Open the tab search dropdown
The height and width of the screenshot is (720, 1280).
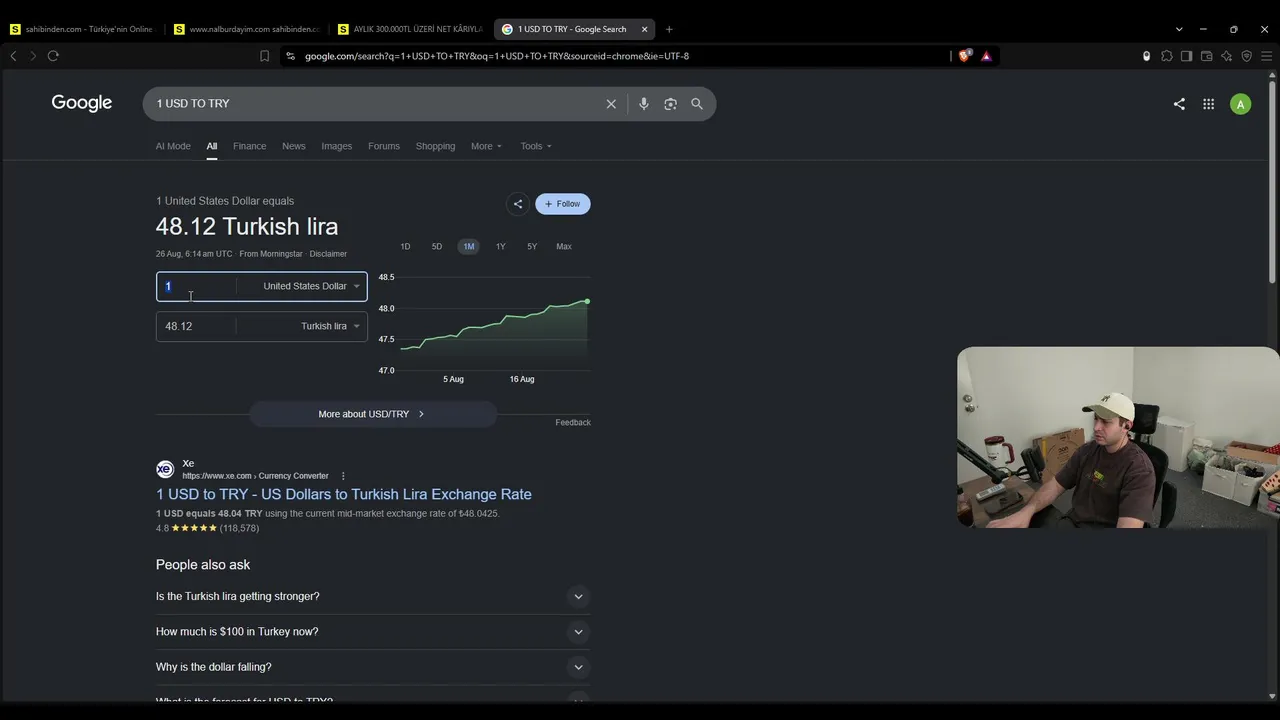tap(1179, 29)
